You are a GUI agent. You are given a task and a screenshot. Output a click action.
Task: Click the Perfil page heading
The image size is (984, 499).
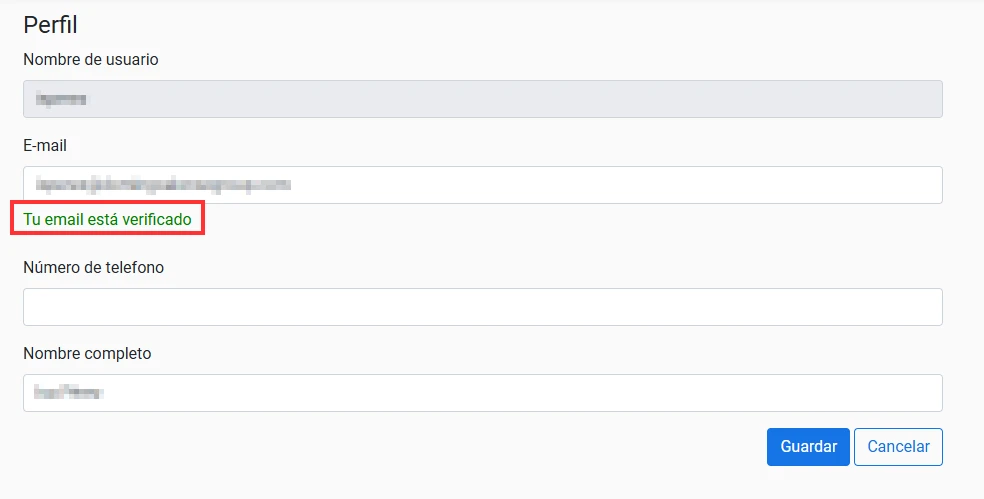pos(50,25)
